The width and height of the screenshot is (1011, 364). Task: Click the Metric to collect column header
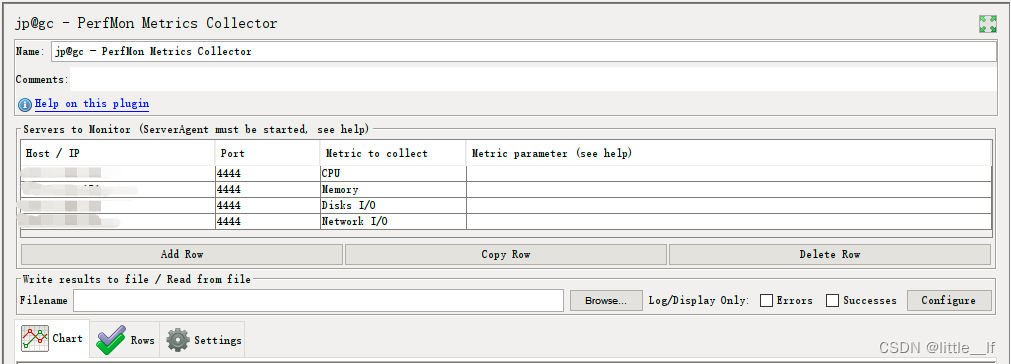point(393,153)
